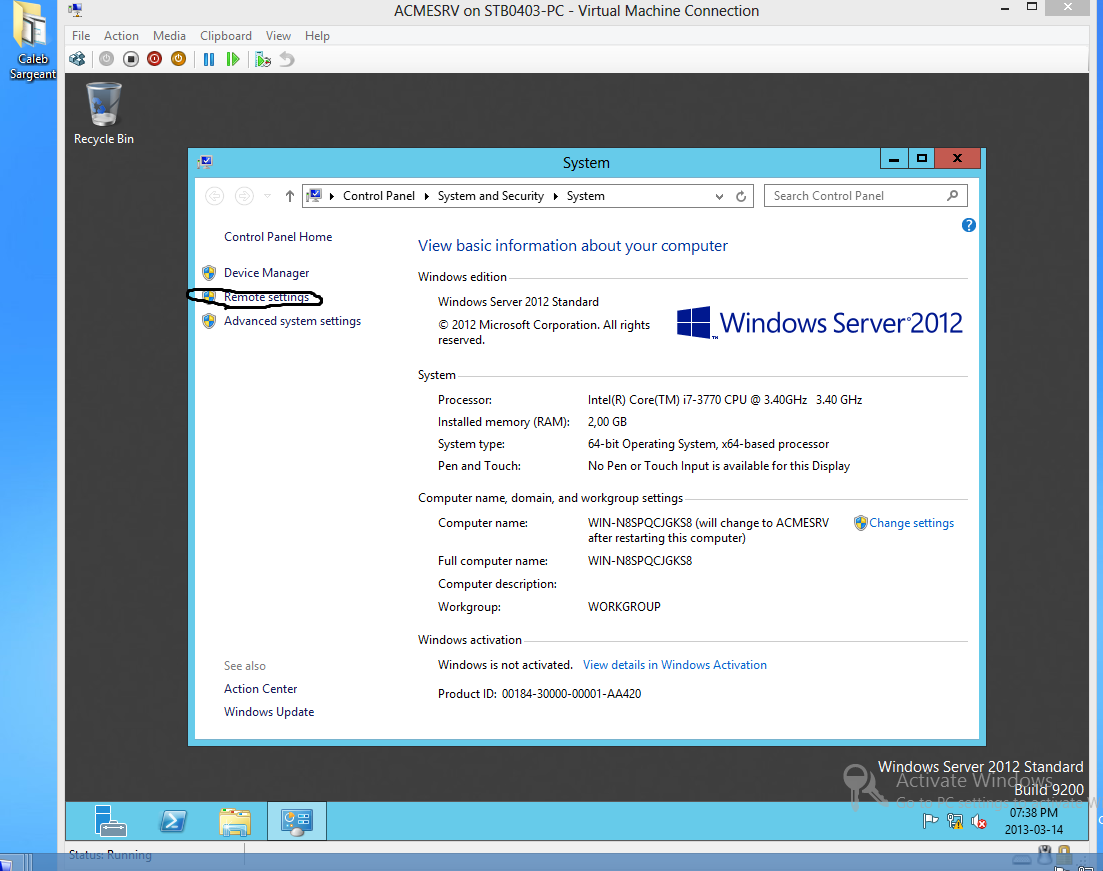The width and height of the screenshot is (1103, 871).
Task: Go back with the navigation back arrow
Action: [215, 196]
